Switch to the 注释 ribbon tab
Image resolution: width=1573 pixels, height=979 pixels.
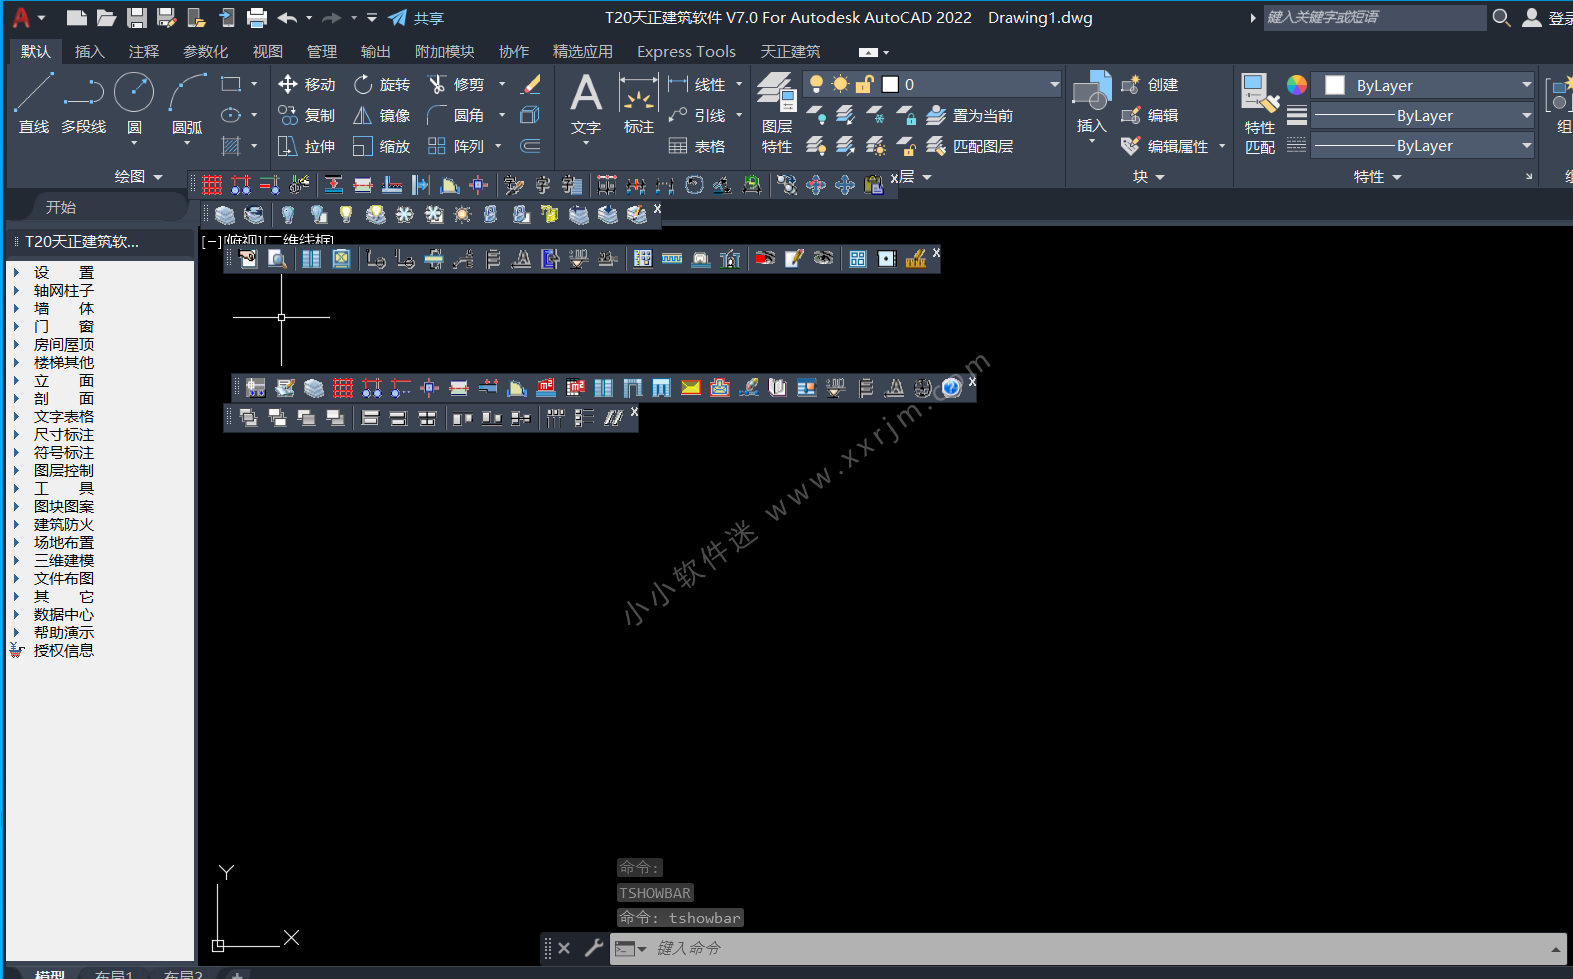[x=144, y=51]
